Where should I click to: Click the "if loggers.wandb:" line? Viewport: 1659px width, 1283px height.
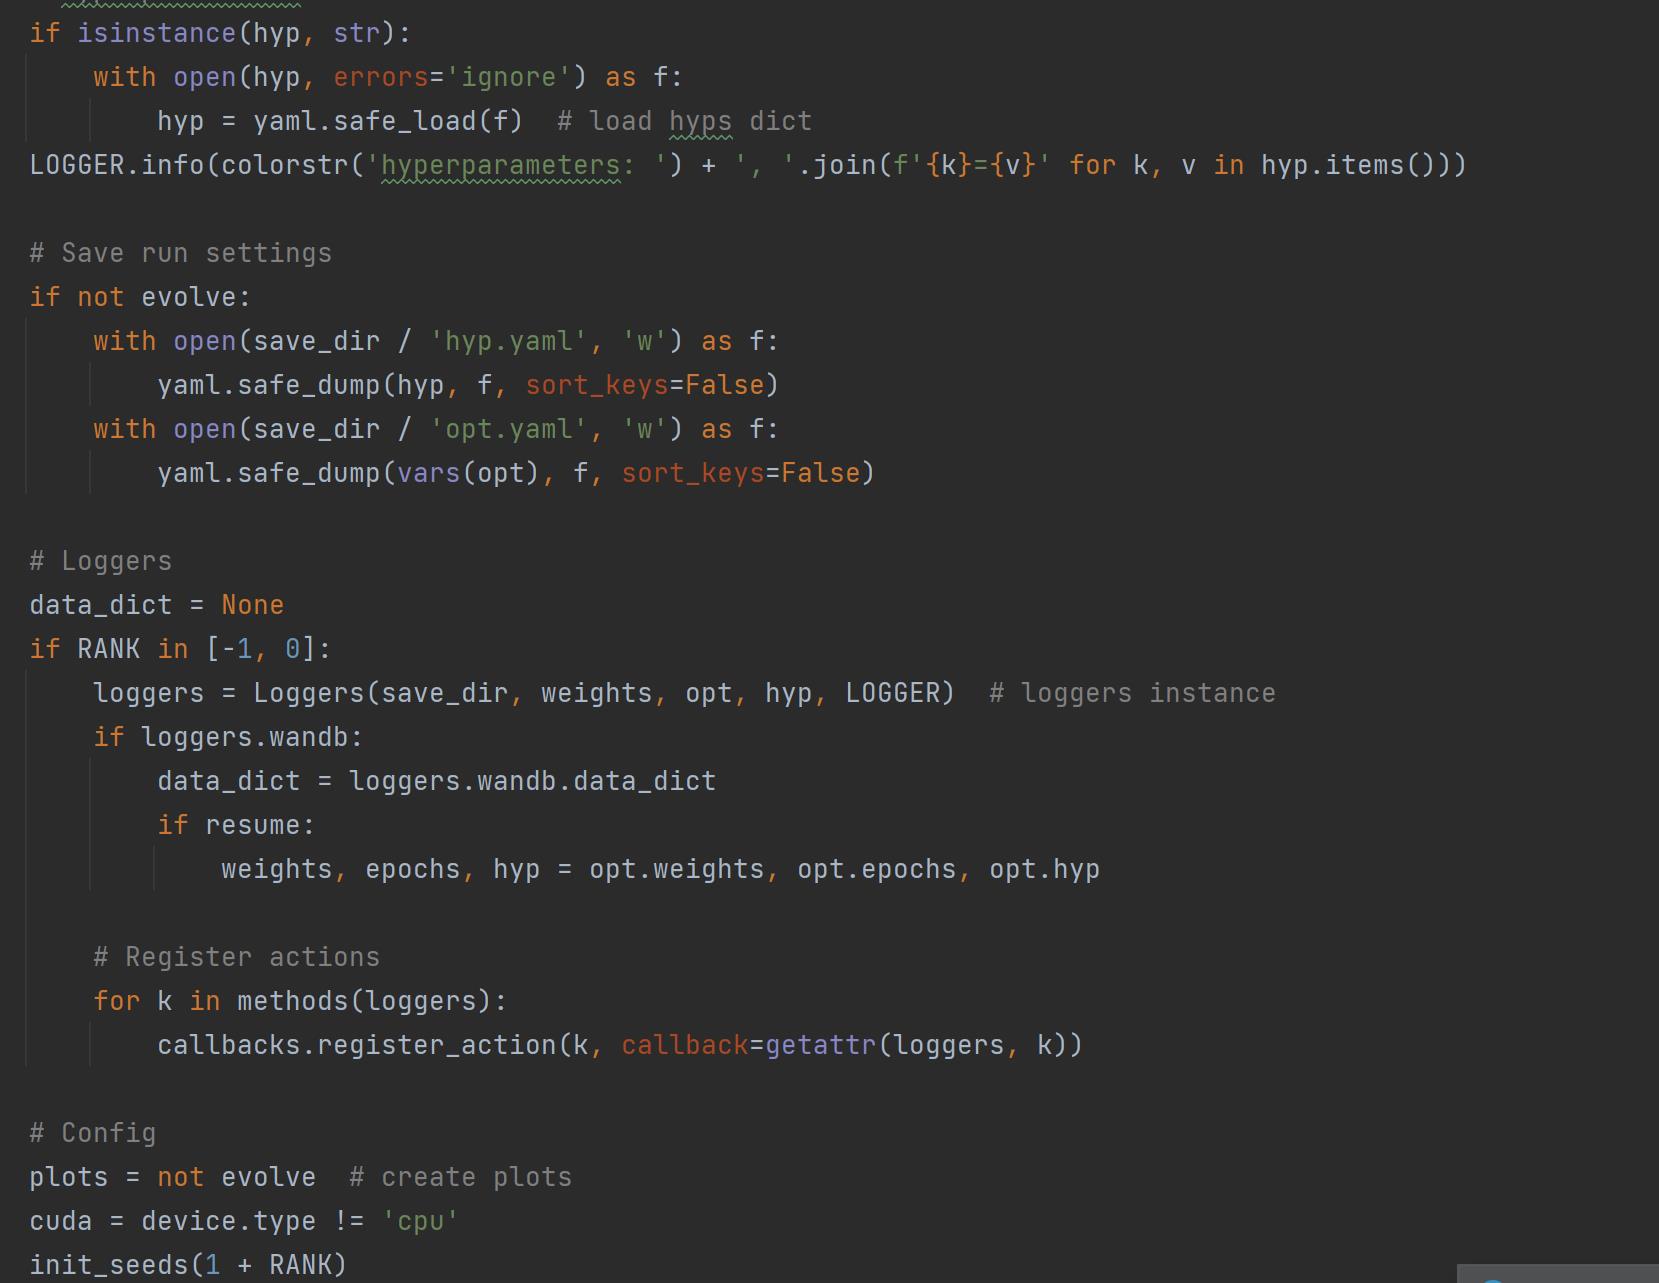[228, 737]
